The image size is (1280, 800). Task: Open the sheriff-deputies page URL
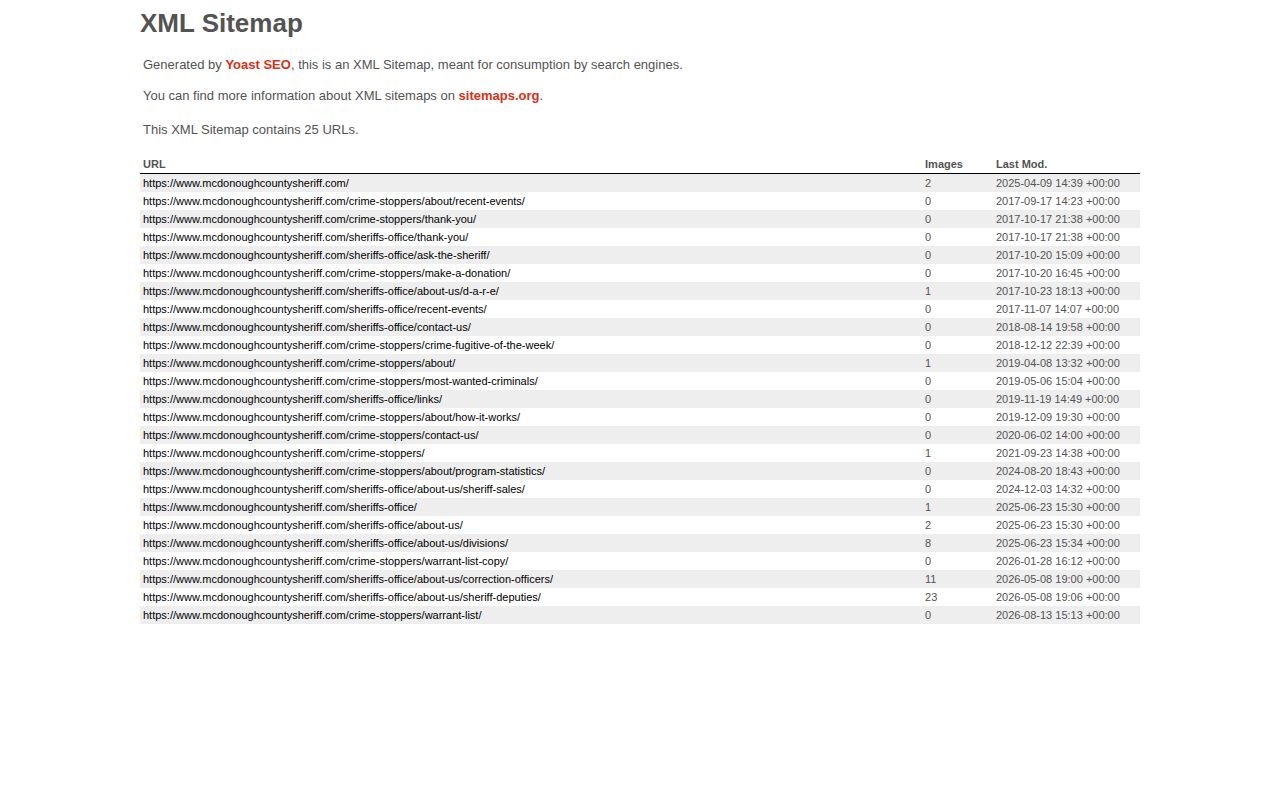tap(342, 597)
